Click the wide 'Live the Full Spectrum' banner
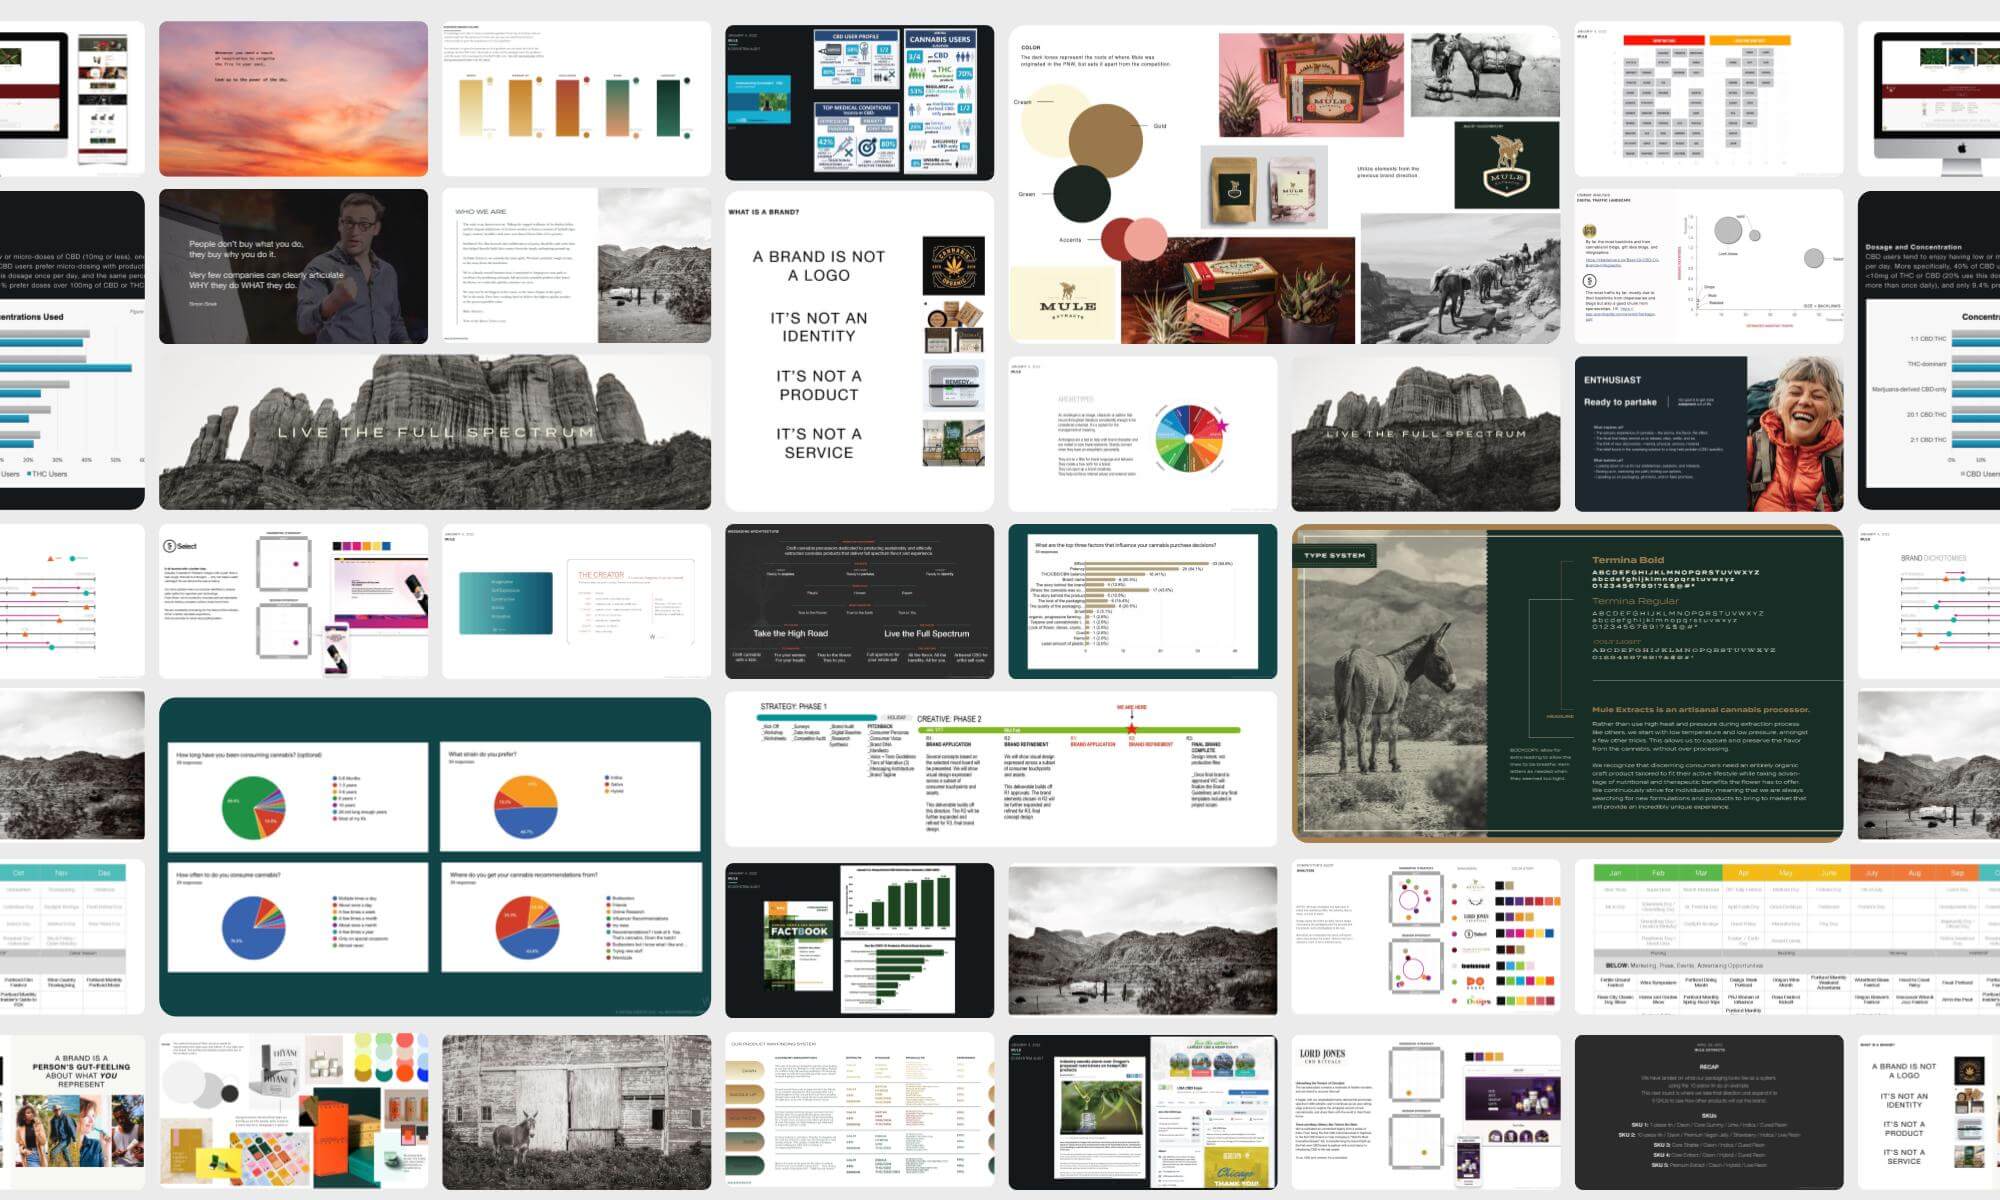 pyautogui.click(x=434, y=432)
